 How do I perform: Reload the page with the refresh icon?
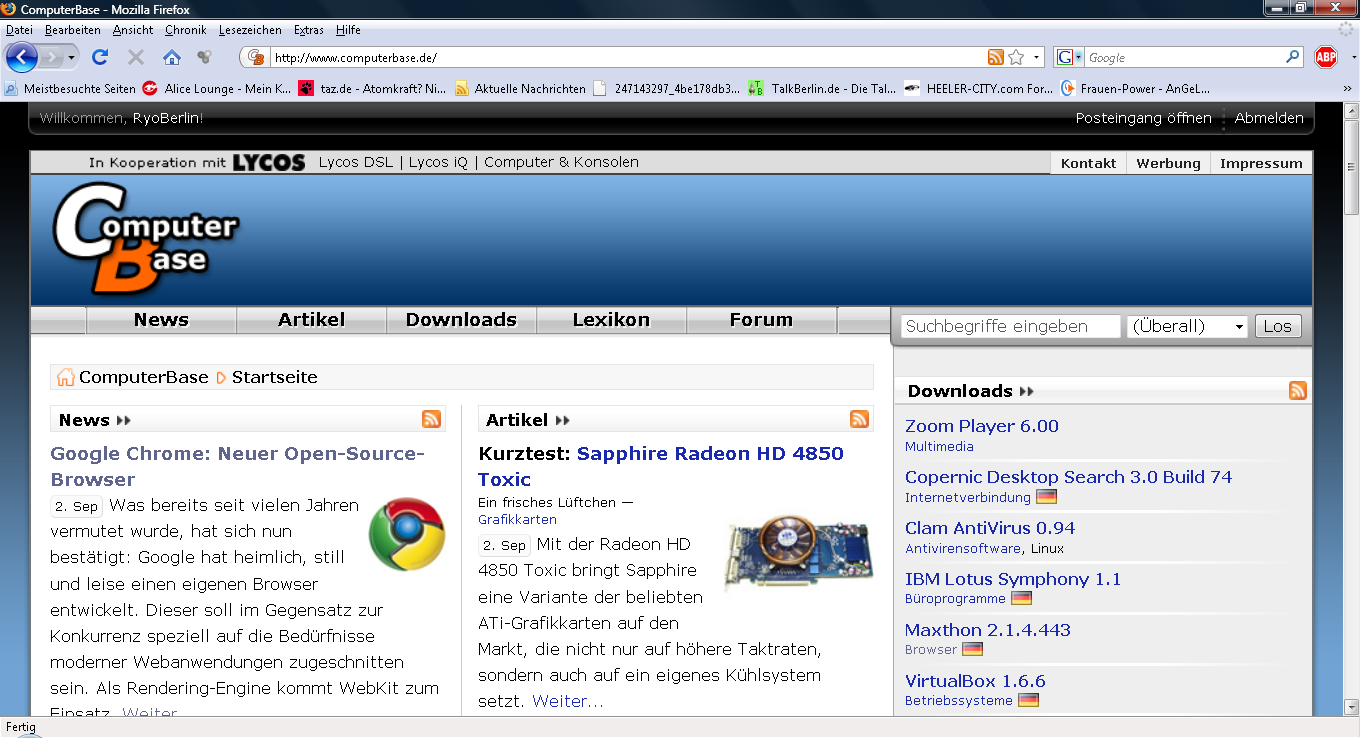tap(100, 57)
